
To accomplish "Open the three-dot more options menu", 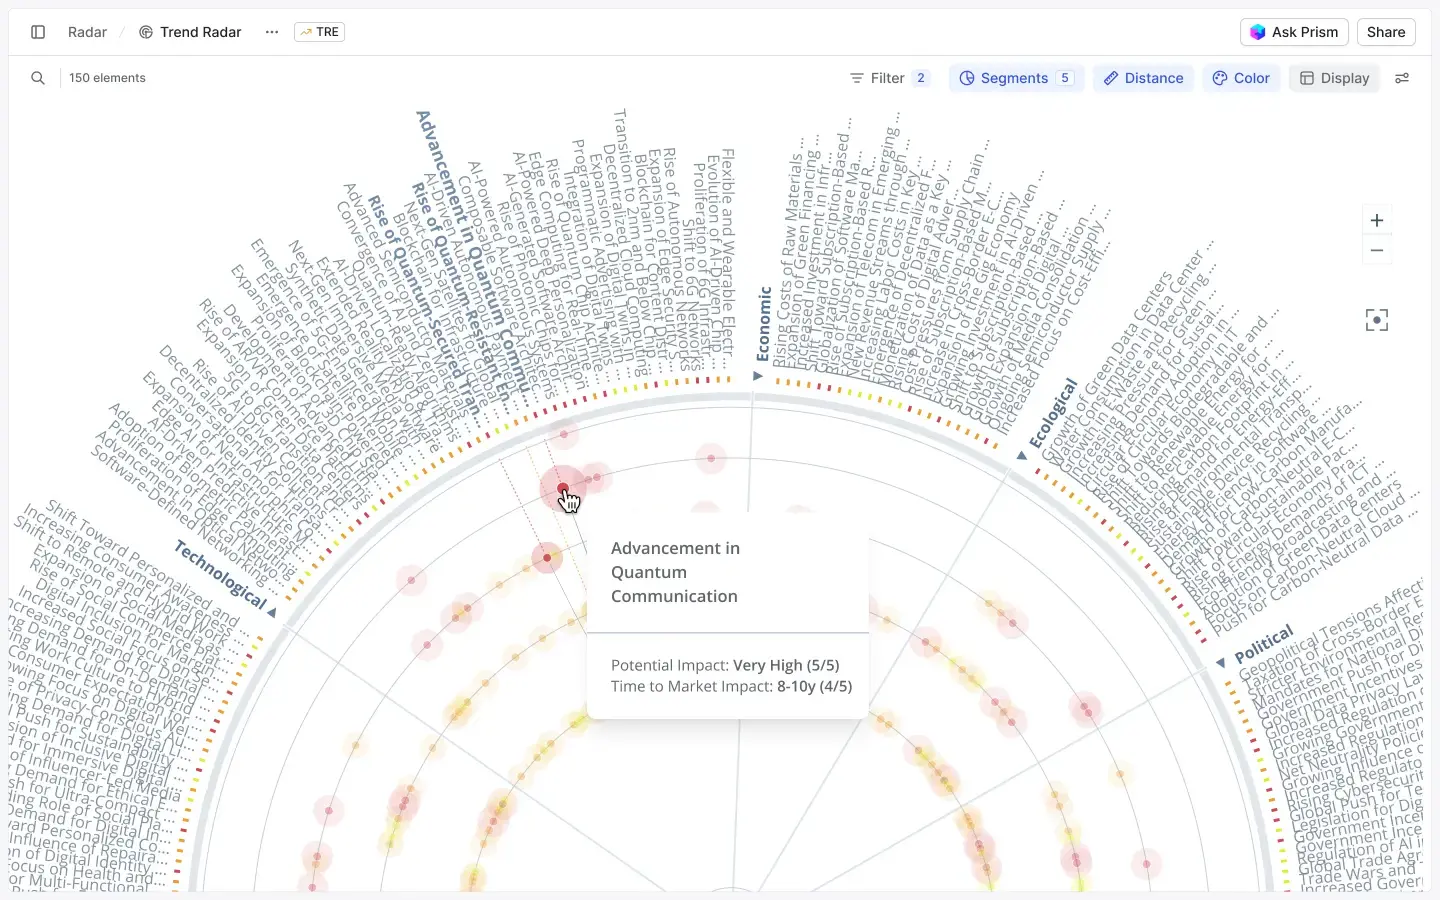I will [272, 32].
